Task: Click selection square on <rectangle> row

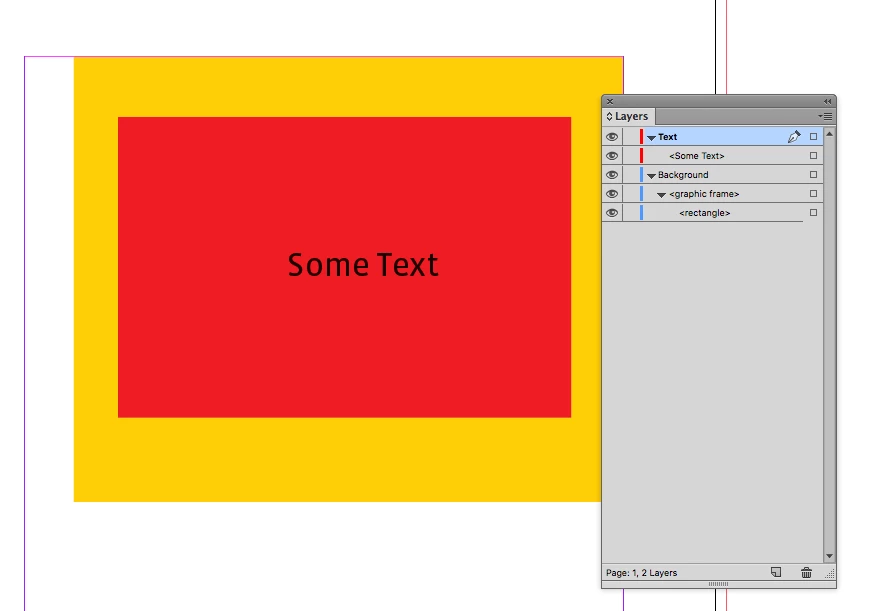Action: 813,213
